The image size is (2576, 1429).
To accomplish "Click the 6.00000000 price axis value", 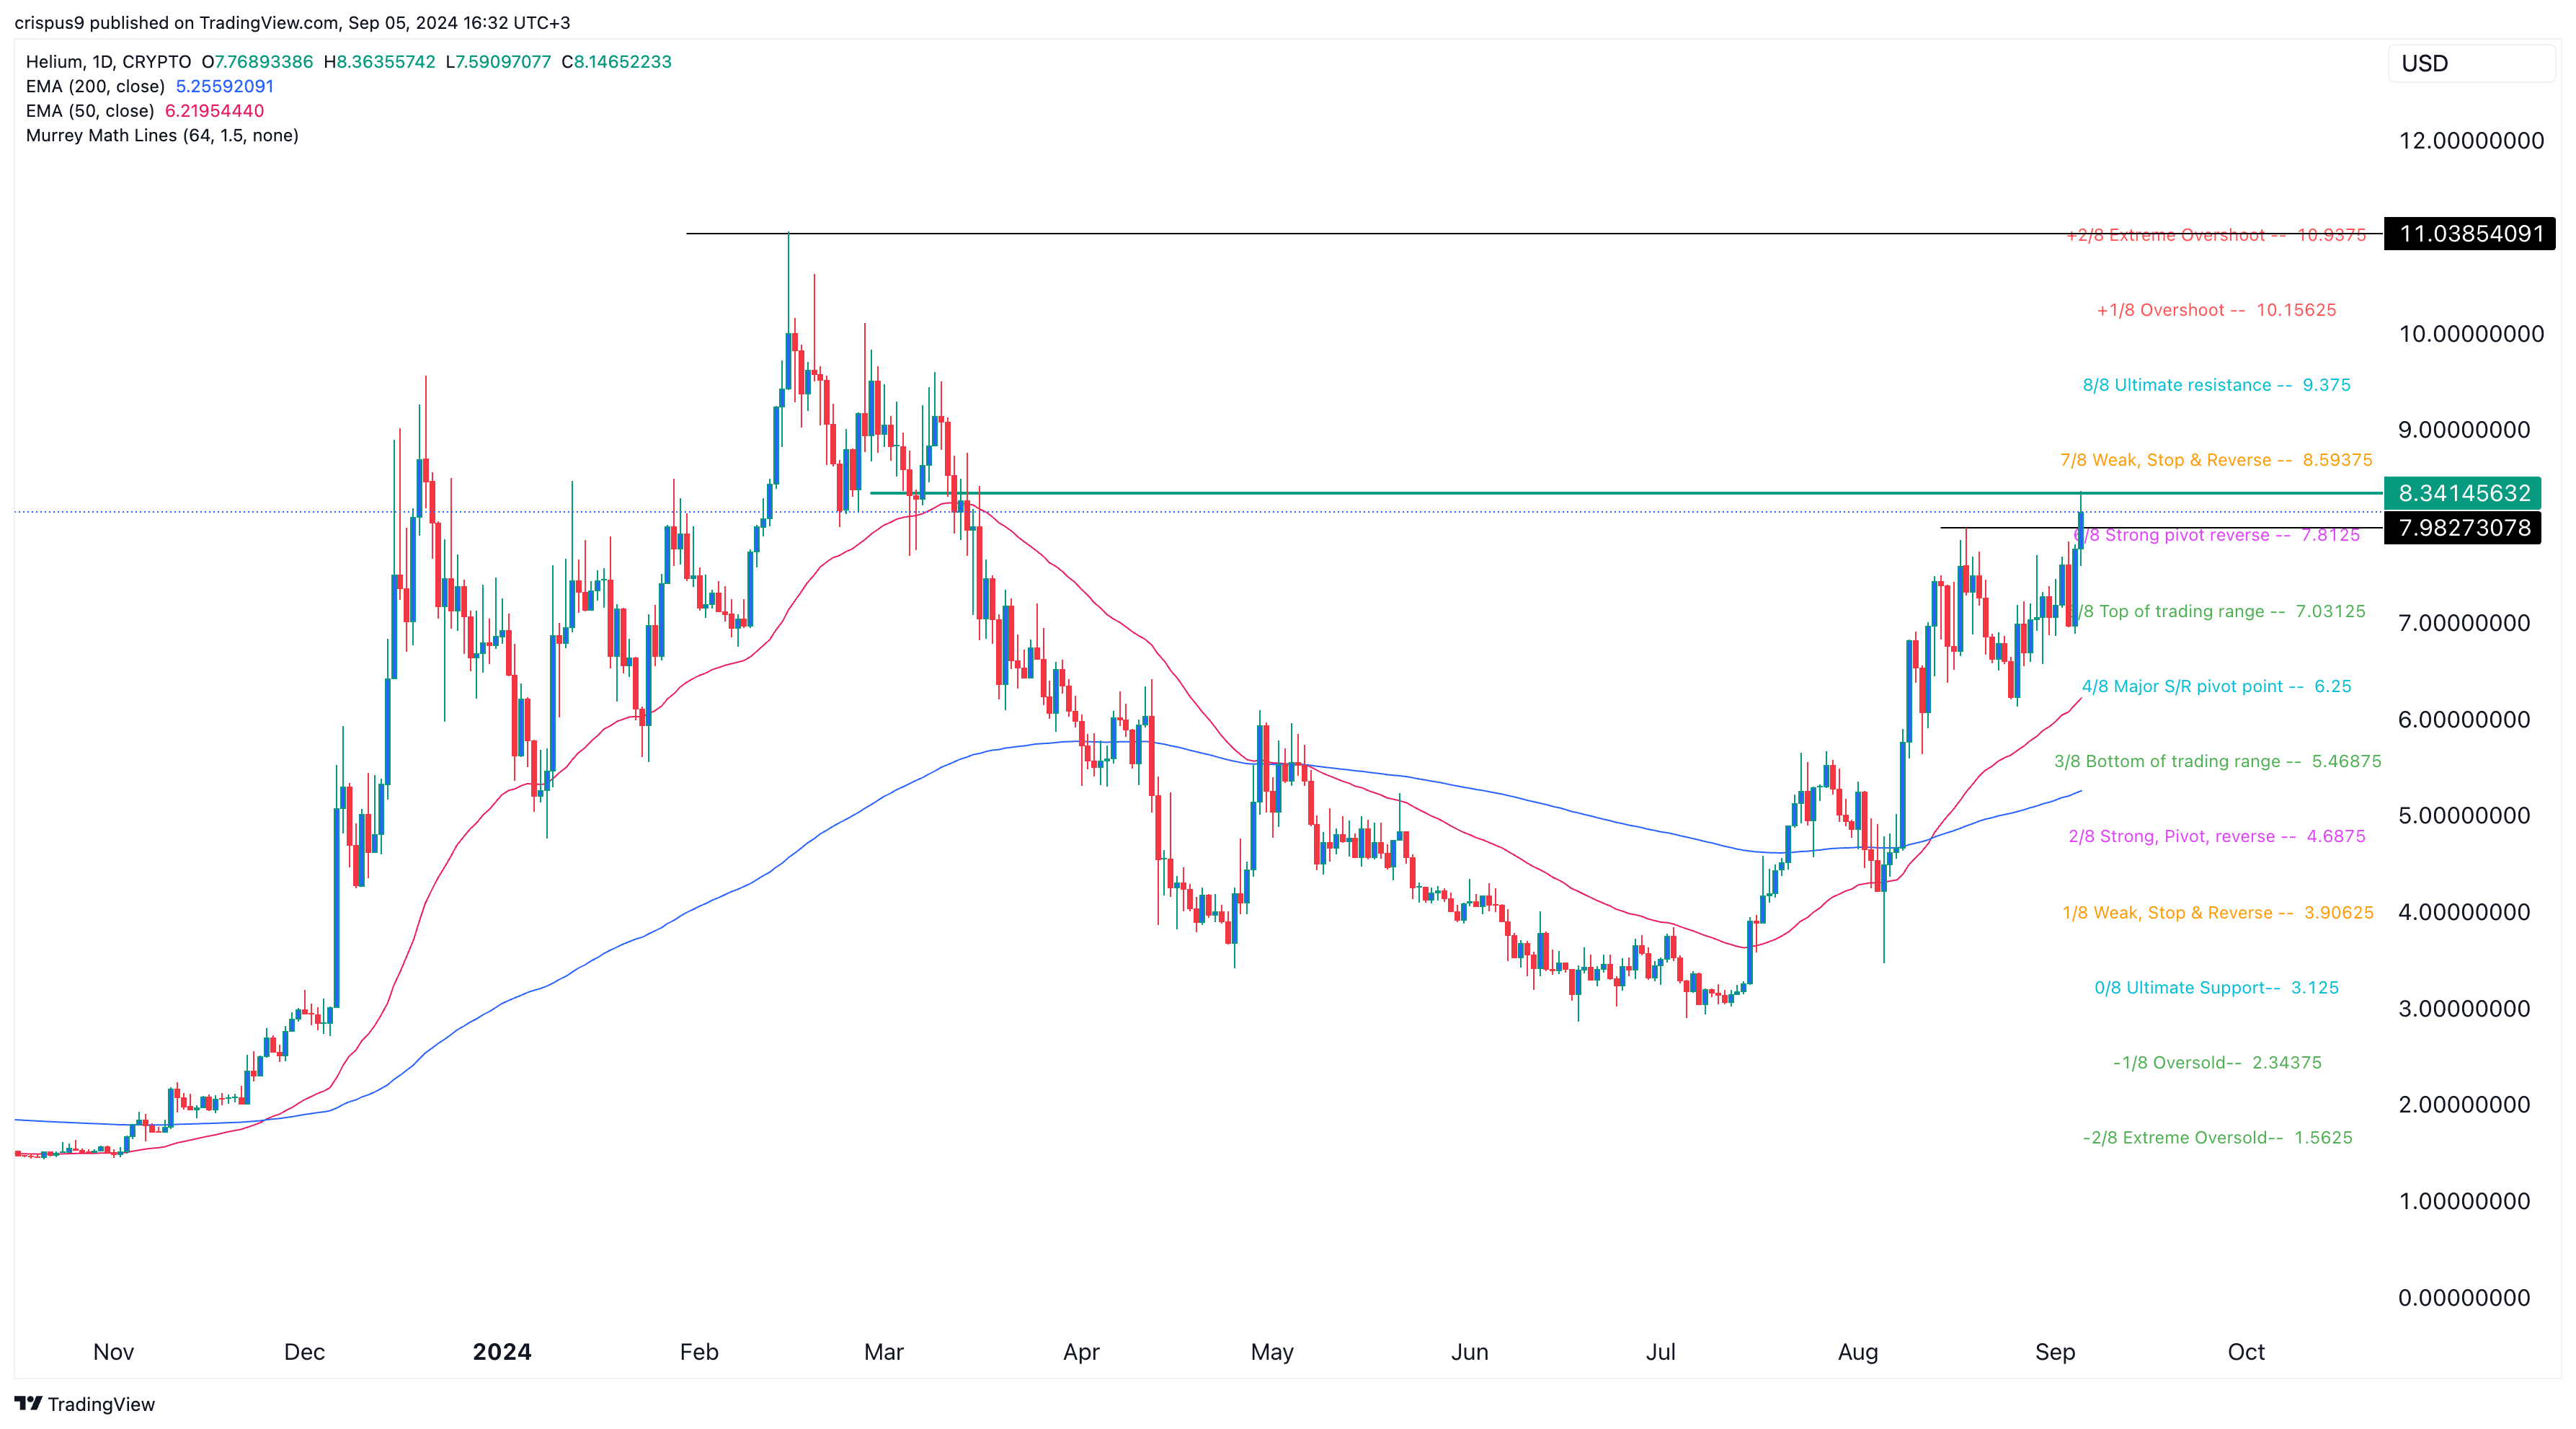I will click(2464, 719).
